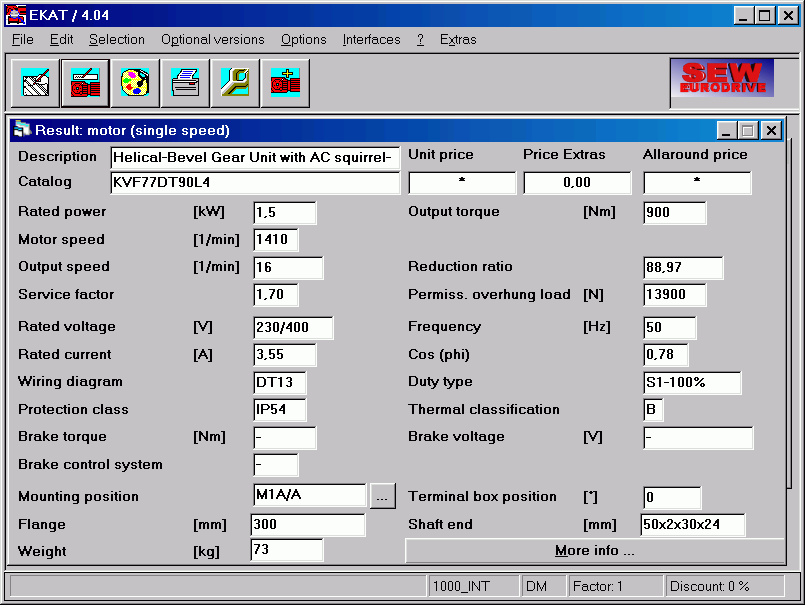The height and width of the screenshot is (605, 805).
Task: Click the Terminal box position value 0
Action: (x=672, y=497)
